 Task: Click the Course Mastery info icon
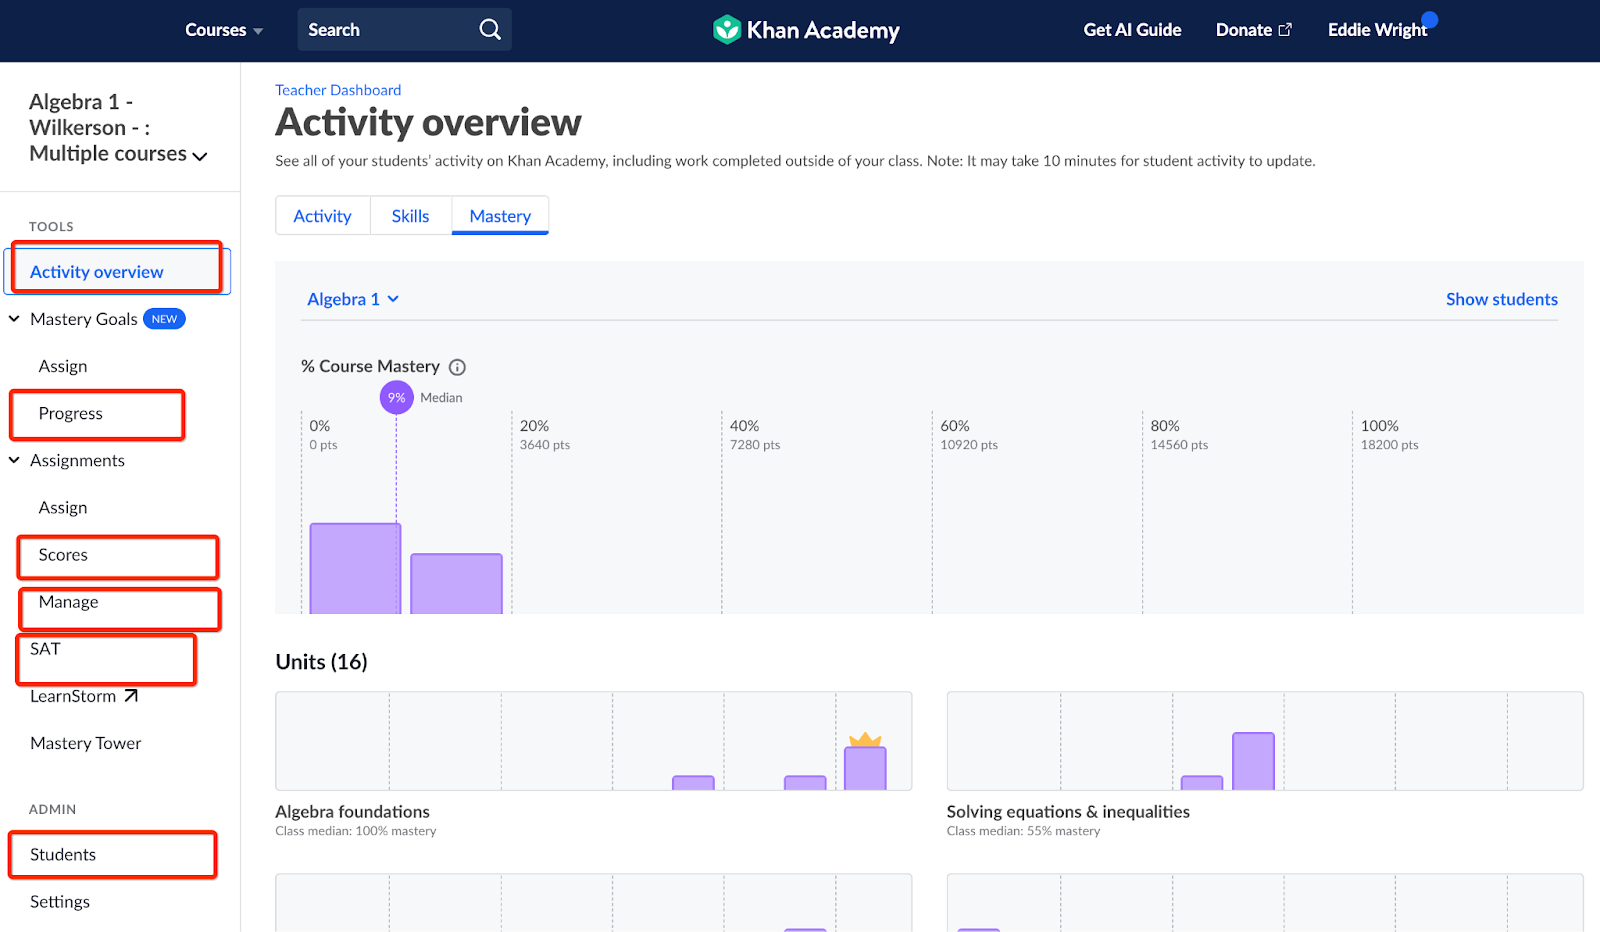coord(457,367)
